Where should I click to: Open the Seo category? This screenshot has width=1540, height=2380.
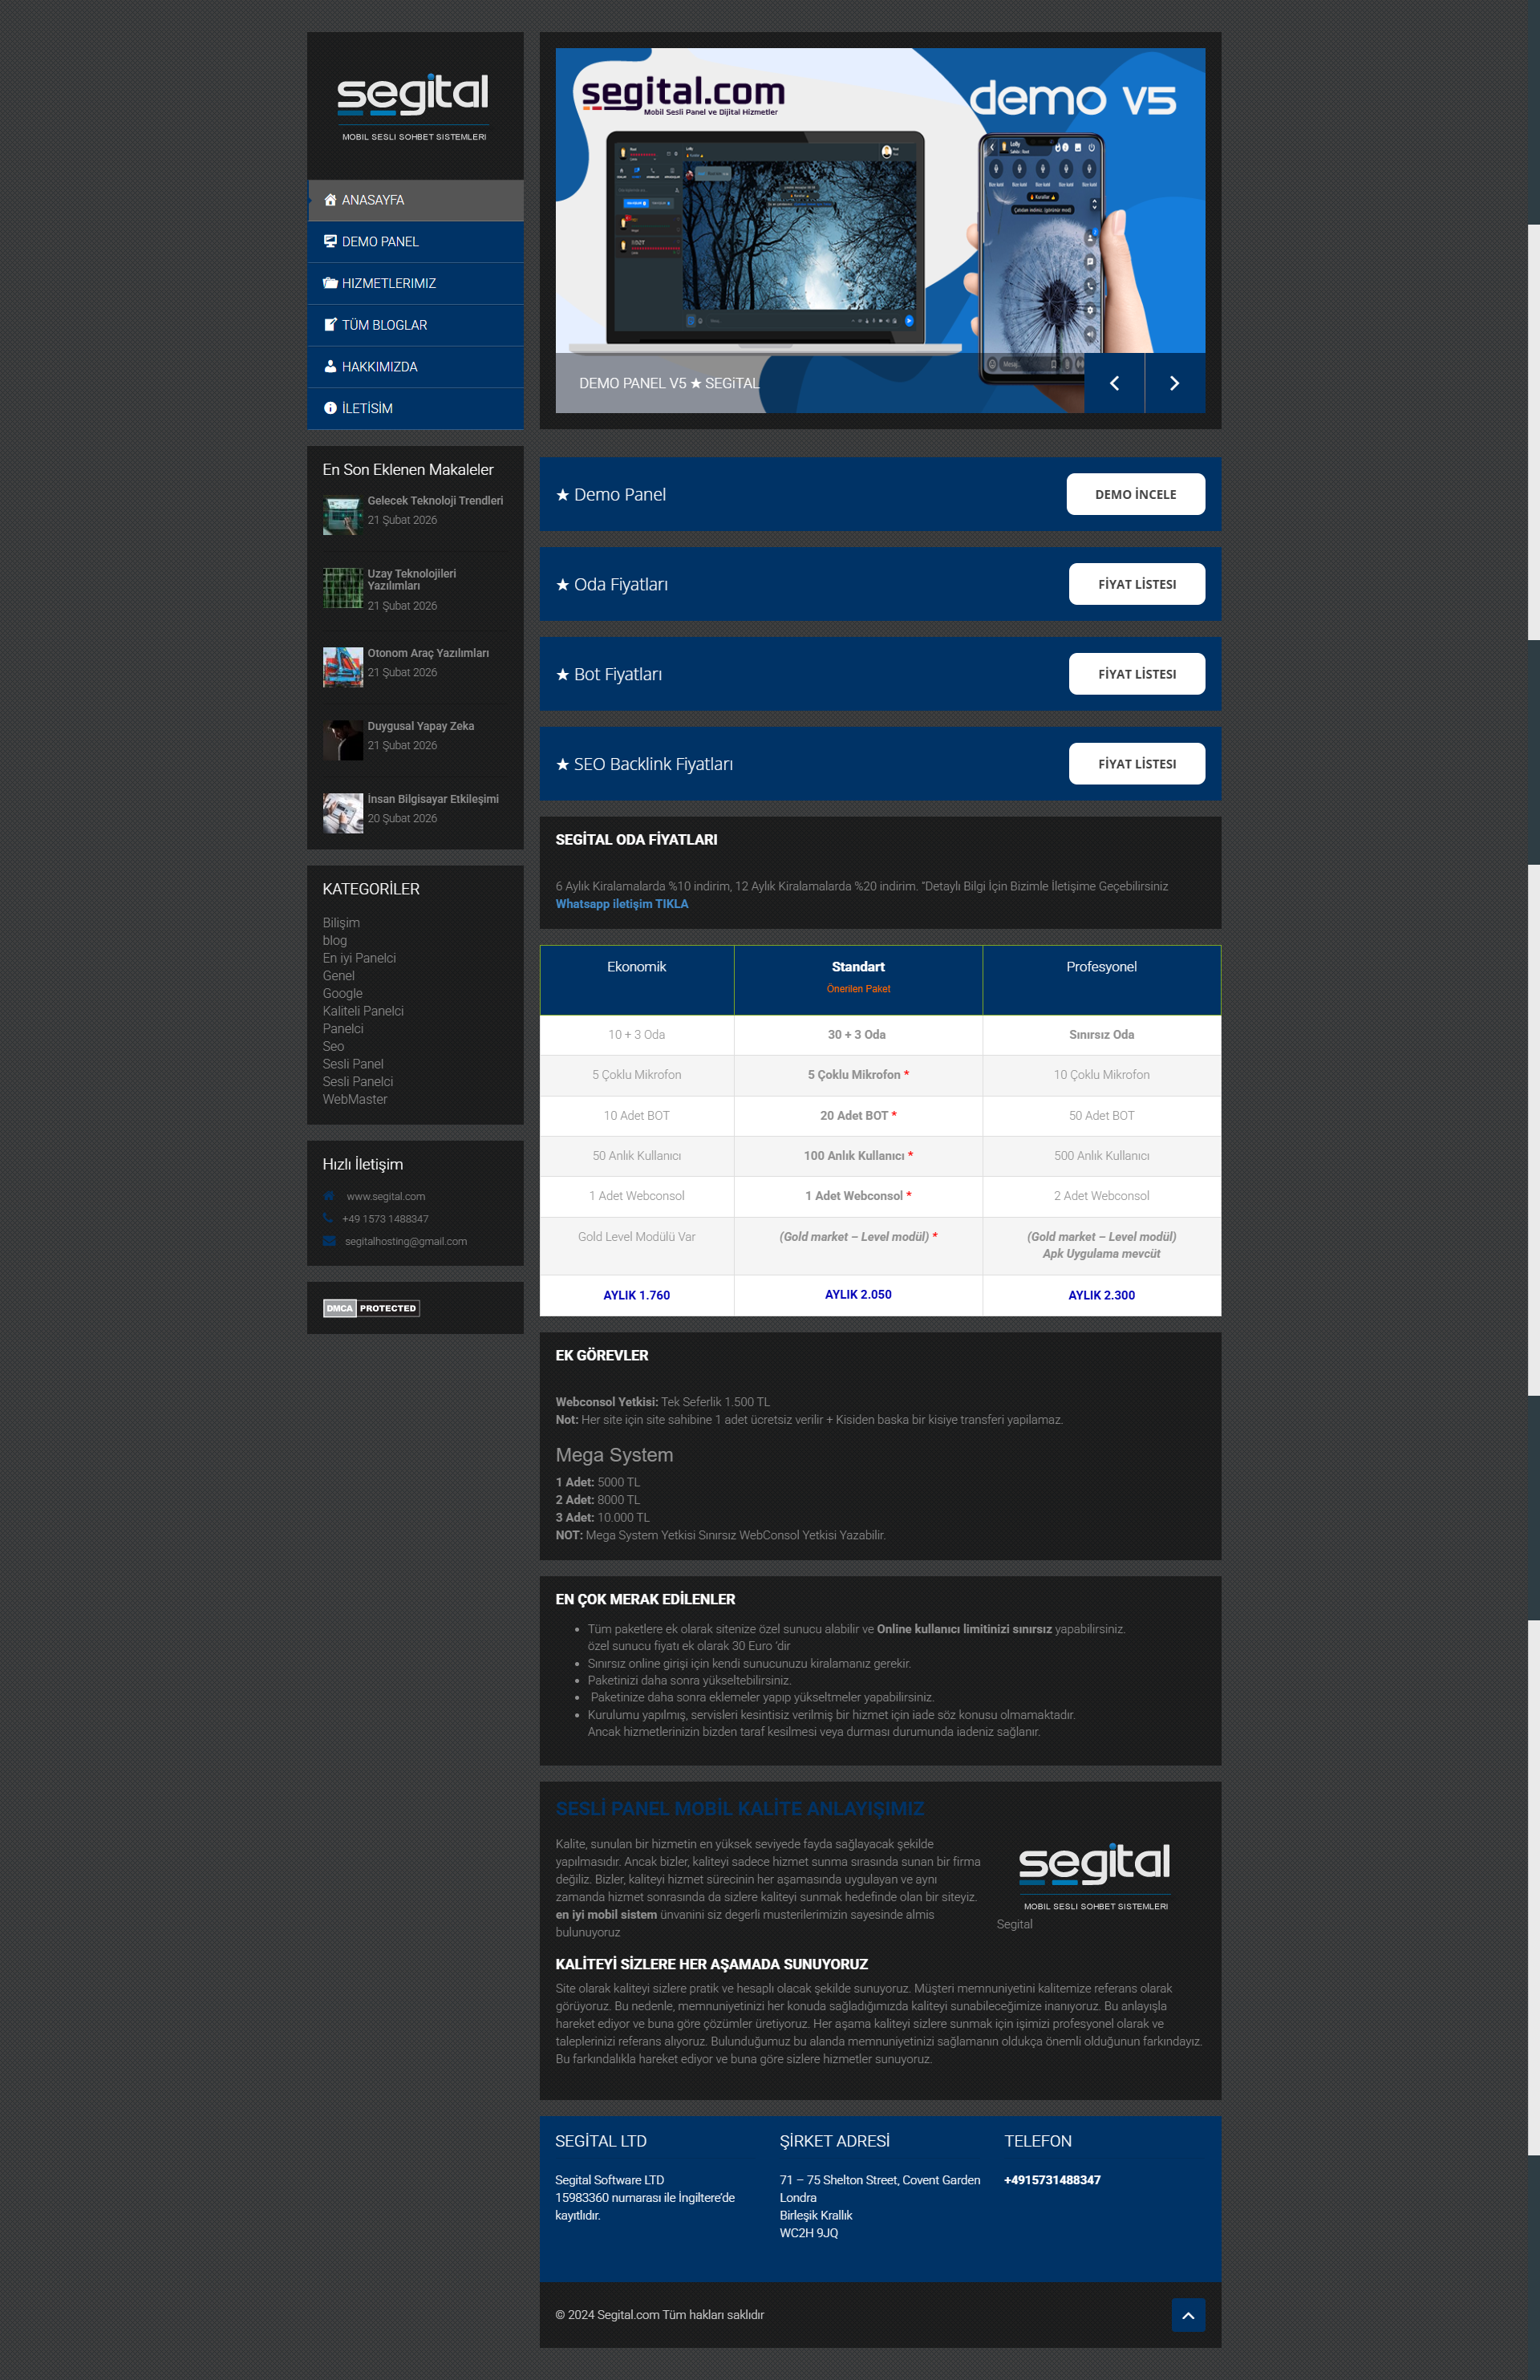pyautogui.click(x=333, y=1046)
